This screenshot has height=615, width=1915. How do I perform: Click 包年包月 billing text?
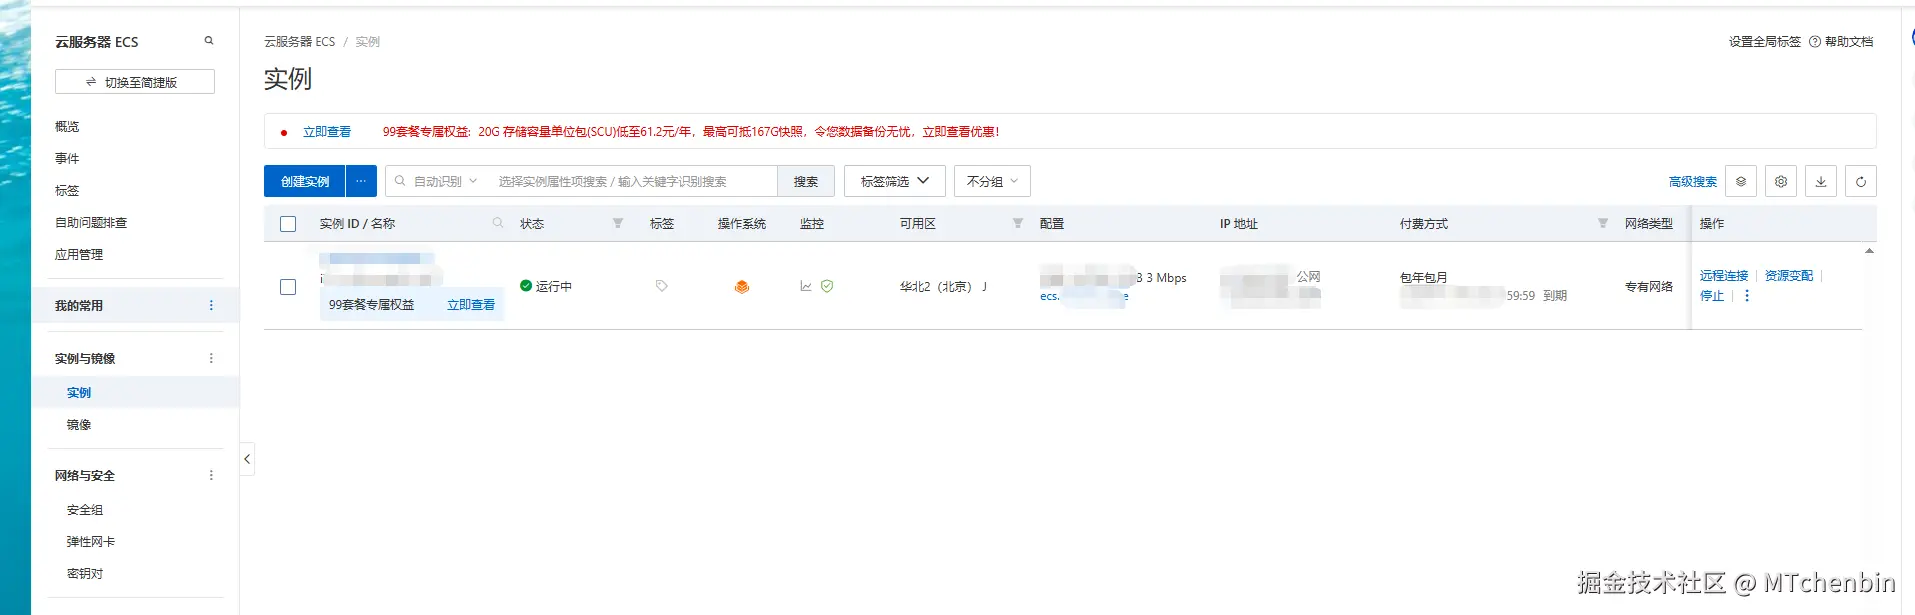(x=1424, y=277)
